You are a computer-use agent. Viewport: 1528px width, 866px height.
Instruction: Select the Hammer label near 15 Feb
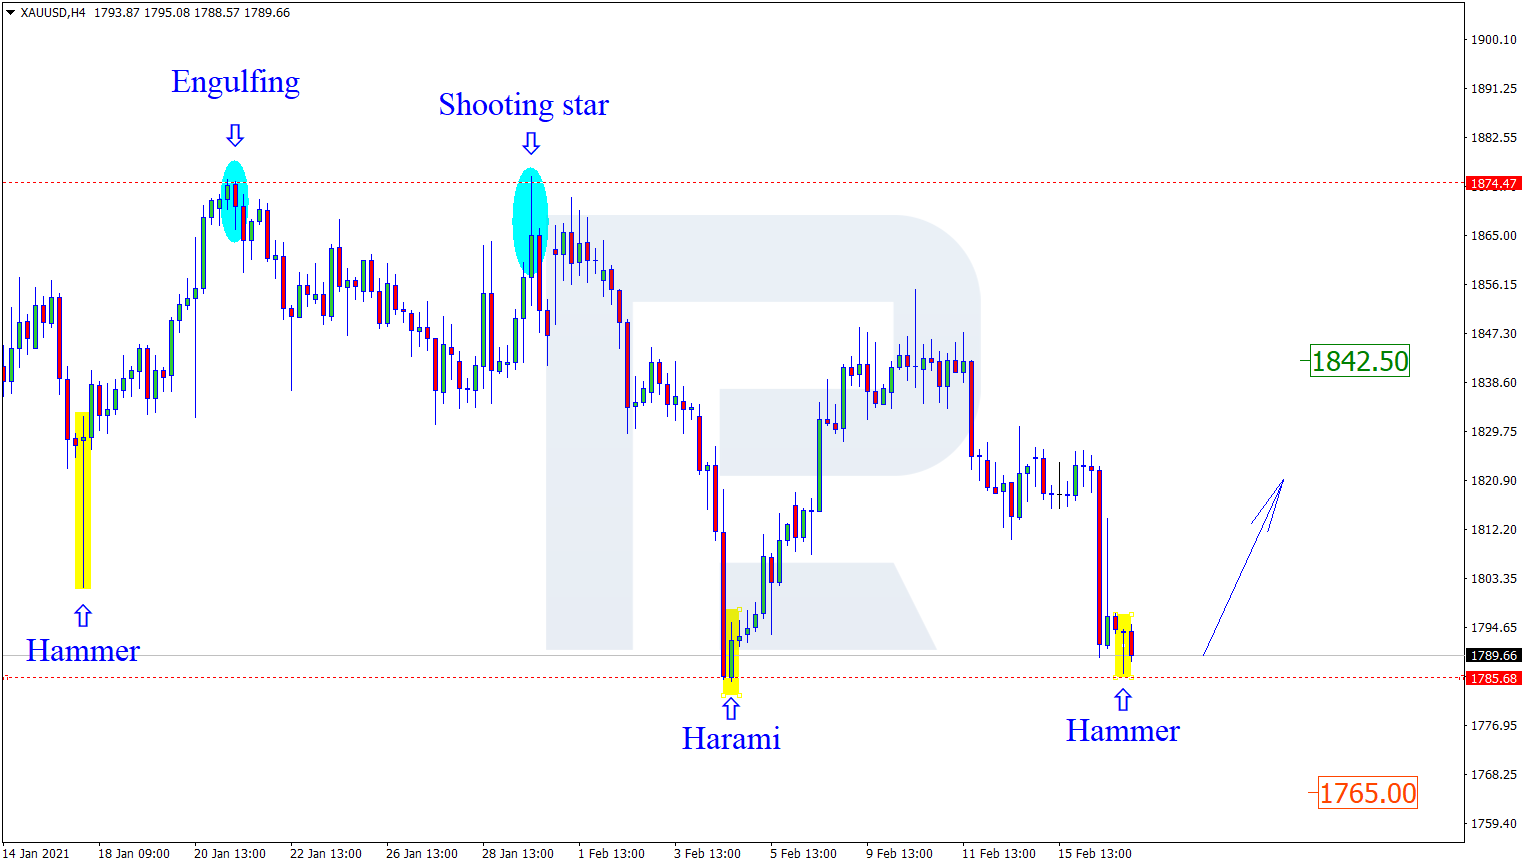(x=1122, y=731)
